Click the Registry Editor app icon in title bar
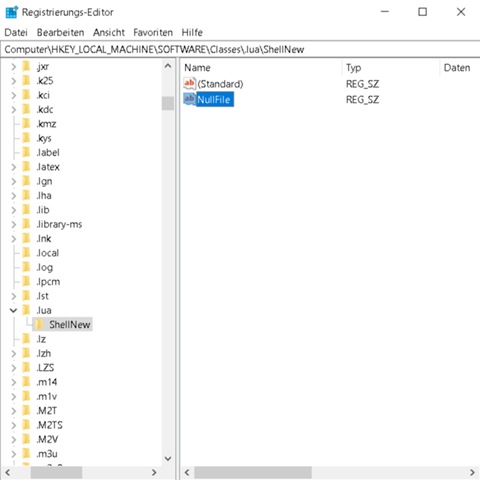This screenshot has width=480, height=480. (x=12, y=12)
